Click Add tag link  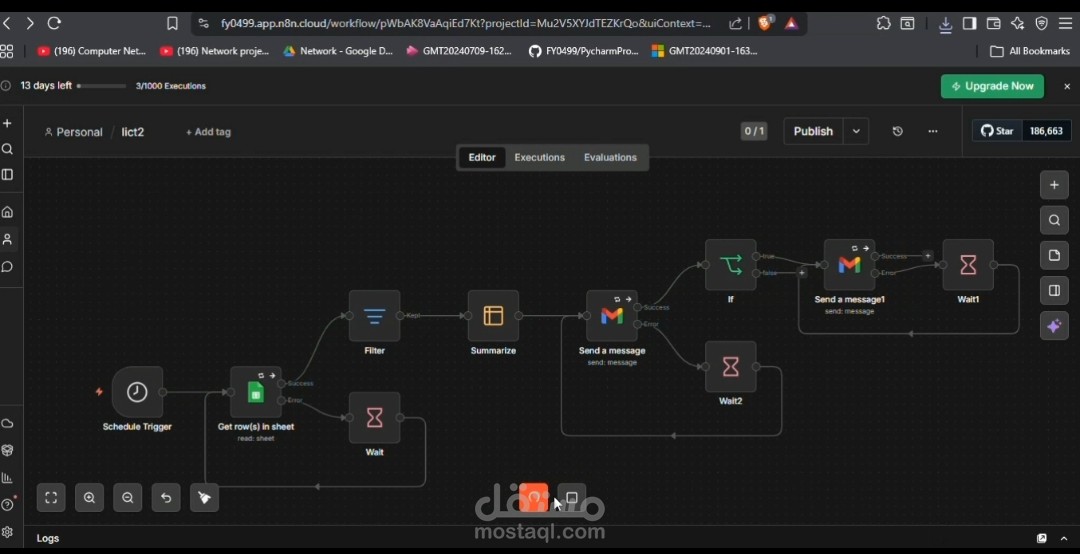point(208,132)
